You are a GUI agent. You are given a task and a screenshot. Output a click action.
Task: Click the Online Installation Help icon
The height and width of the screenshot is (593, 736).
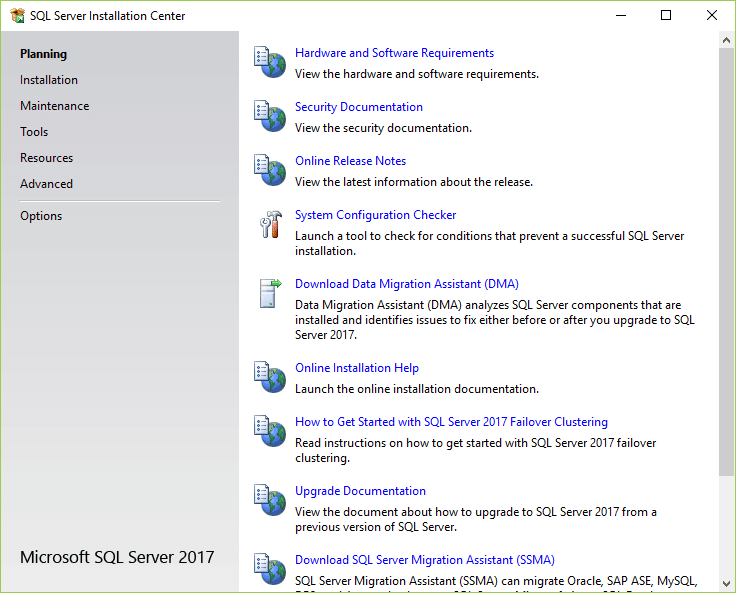click(270, 377)
